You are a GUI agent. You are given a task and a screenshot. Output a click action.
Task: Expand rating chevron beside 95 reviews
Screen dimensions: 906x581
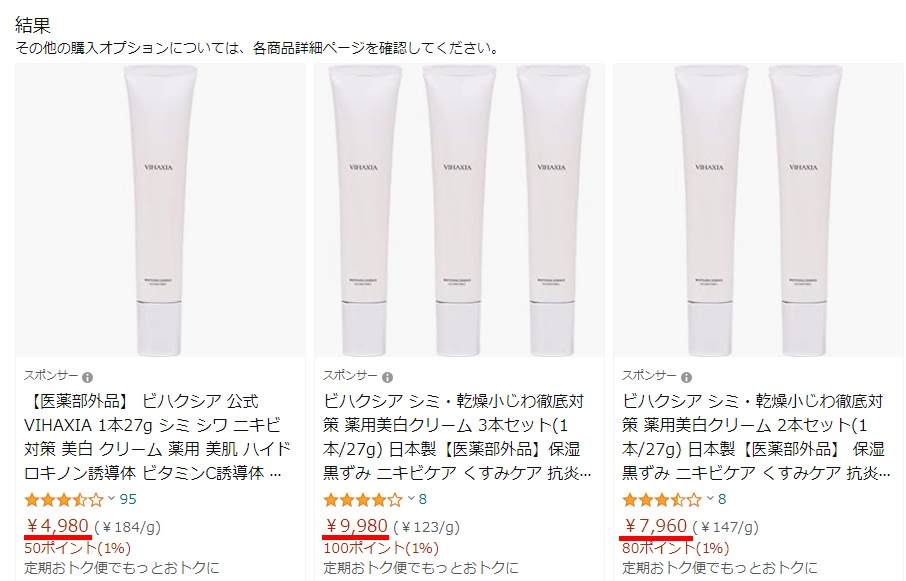click(x=112, y=498)
